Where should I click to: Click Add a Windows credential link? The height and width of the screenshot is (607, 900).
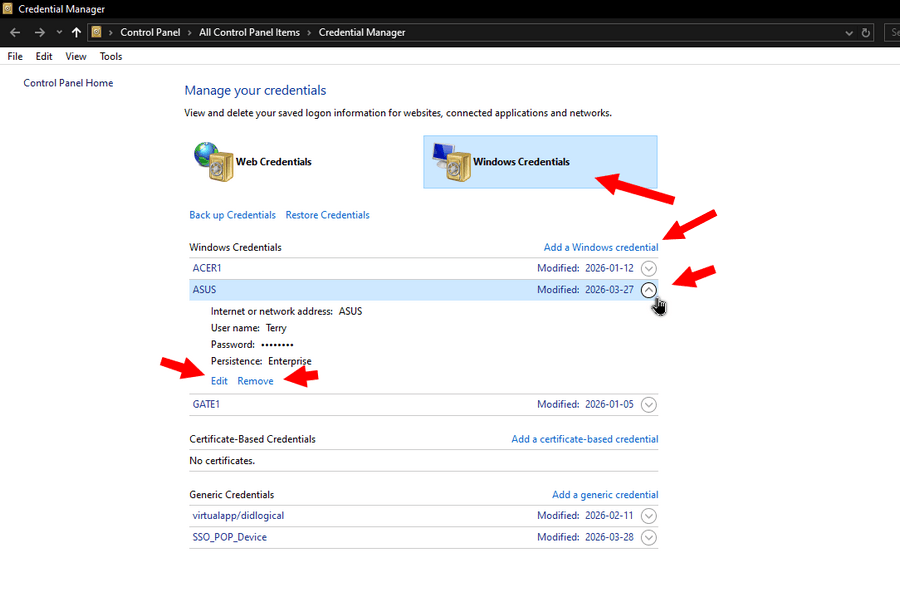[x=600, y=247]
